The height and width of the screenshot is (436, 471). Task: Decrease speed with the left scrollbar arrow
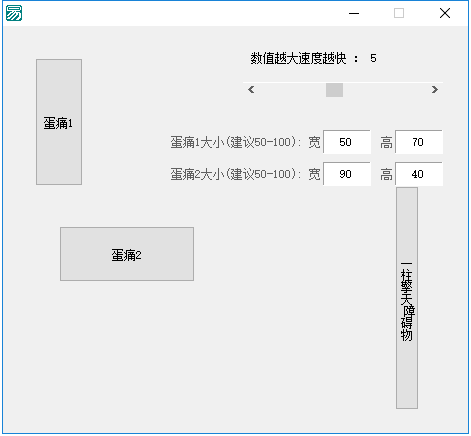[251, 90]
